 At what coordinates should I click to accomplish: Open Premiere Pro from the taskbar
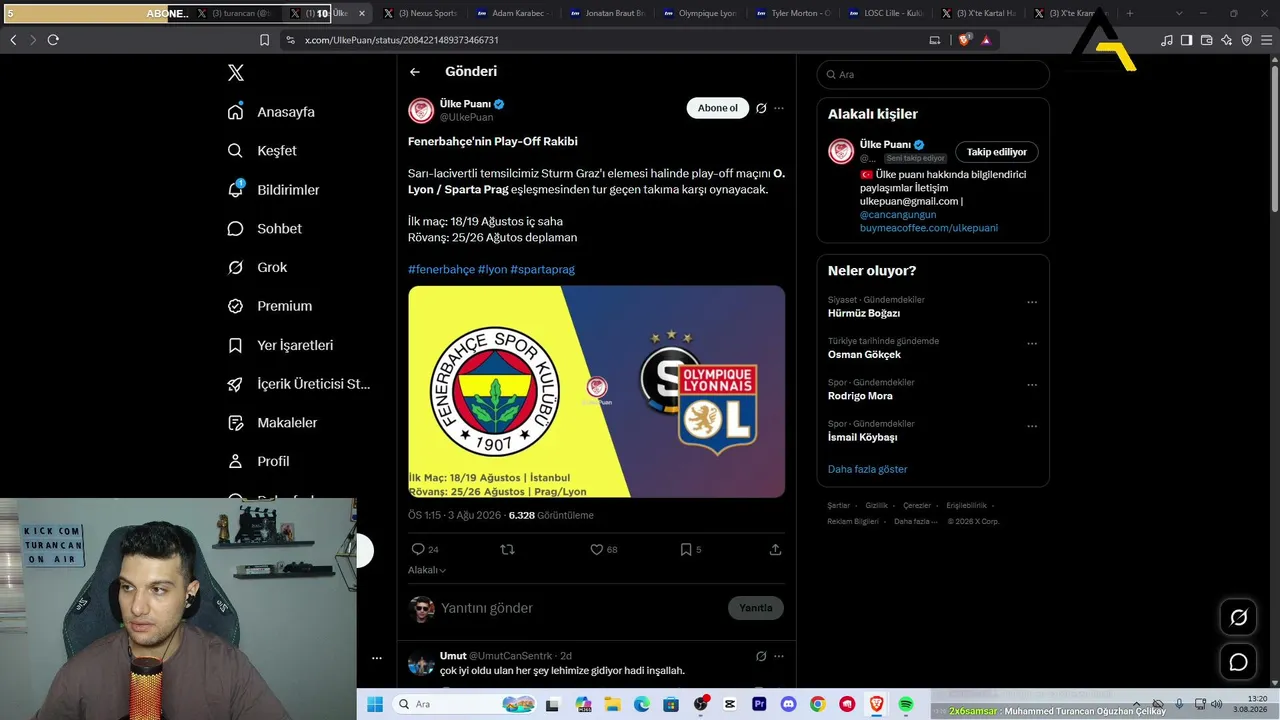coord(759,704)
